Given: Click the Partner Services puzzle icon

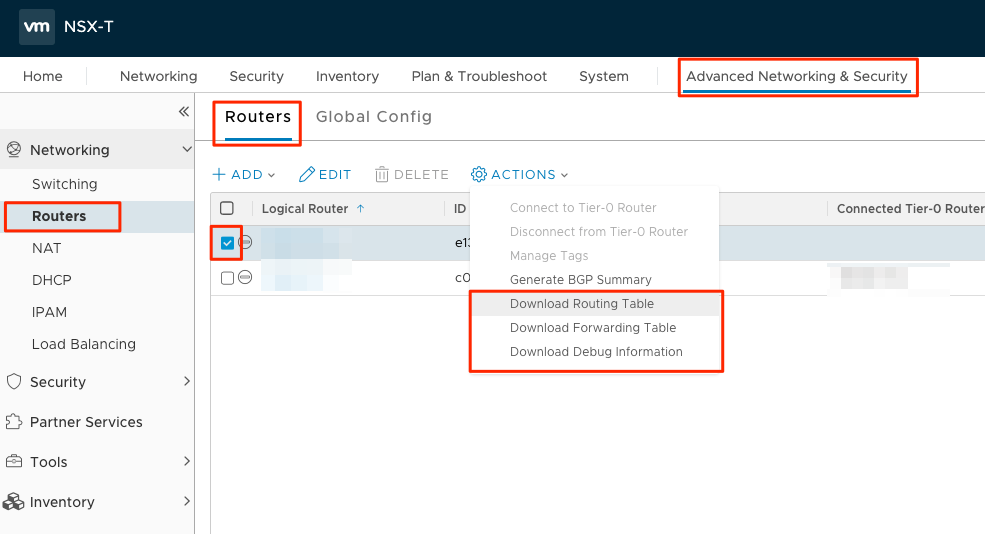Looking at the screenshot, I should pyautogui.click(x=13, y=422).
